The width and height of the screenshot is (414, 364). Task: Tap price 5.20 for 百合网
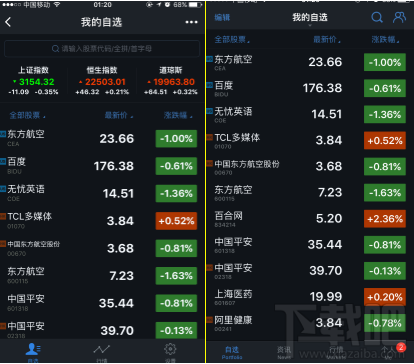click(329, 218)
